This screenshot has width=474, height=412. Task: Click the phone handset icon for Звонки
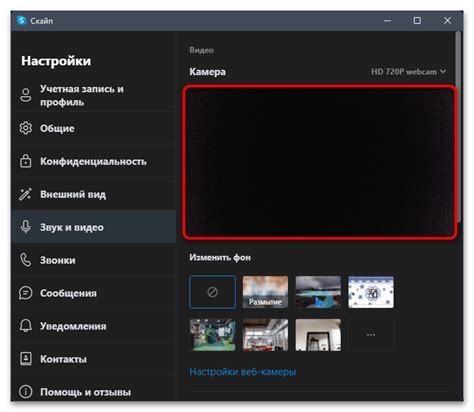[26, 260]
